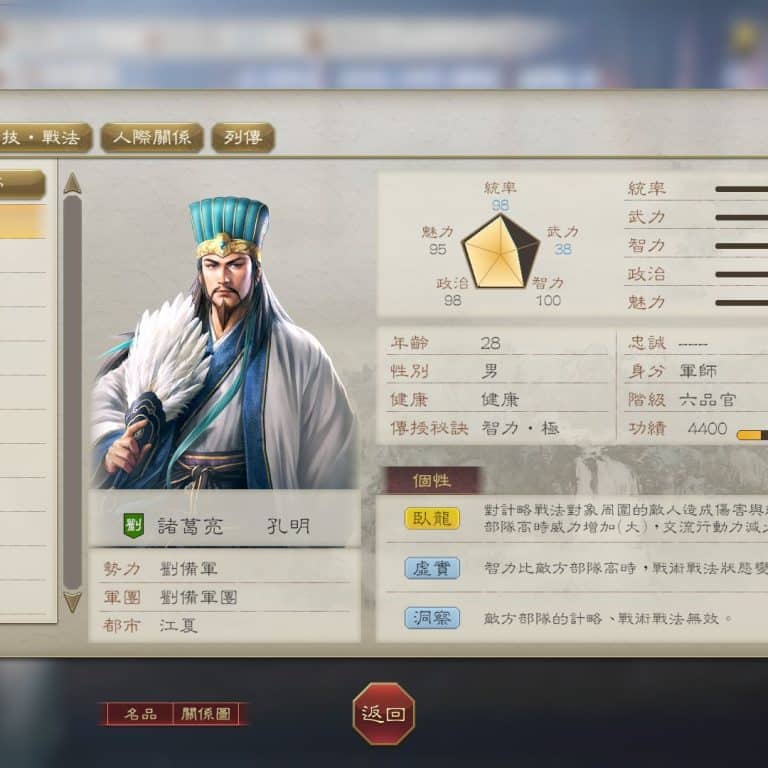Screen dimensions: 768x768
Task: Click the vertical officer list scrollbar
Action: pos(72,392)
